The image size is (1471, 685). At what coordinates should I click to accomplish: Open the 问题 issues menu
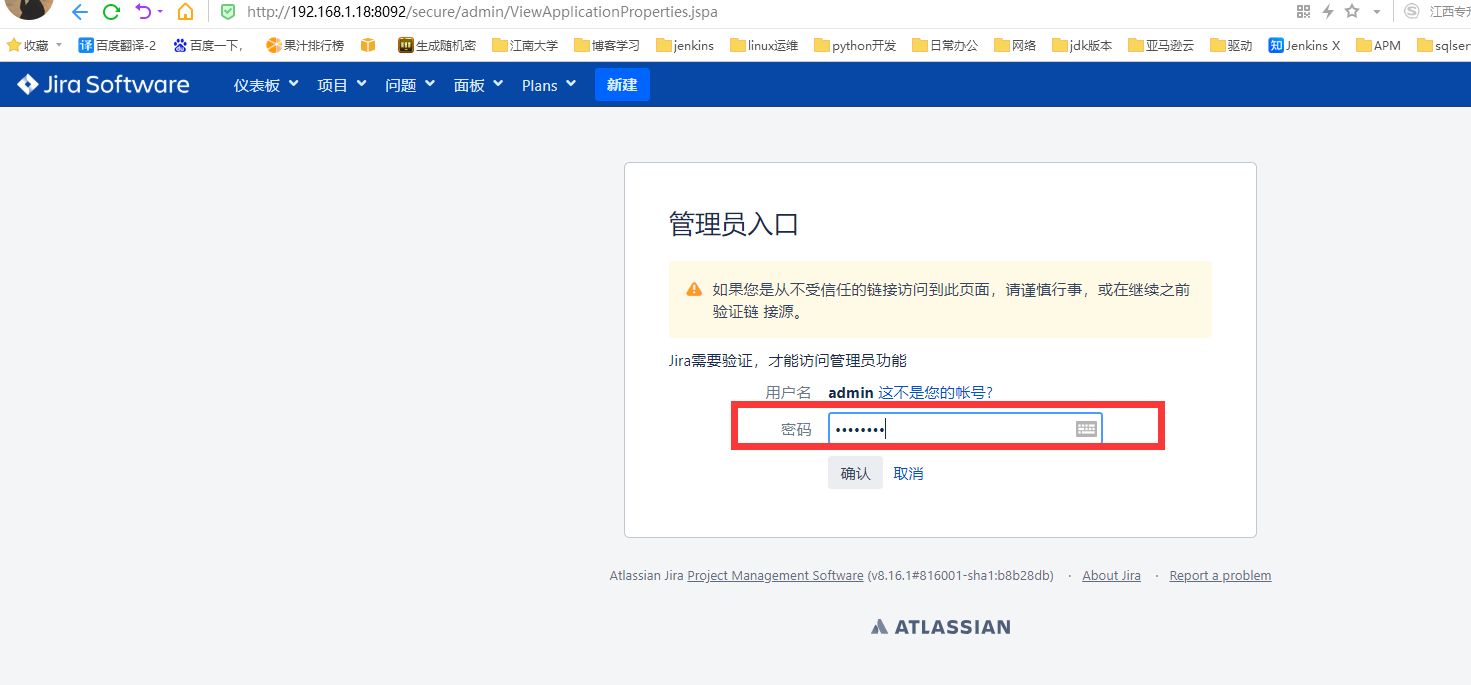(x=410, y=85)
